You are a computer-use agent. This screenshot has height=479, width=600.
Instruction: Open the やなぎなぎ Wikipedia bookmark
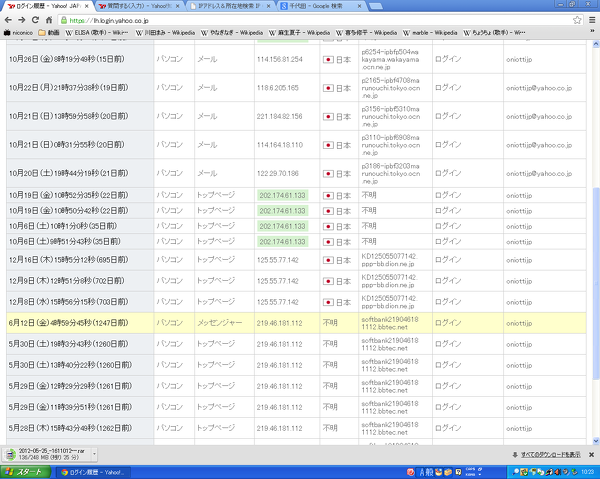232,33
